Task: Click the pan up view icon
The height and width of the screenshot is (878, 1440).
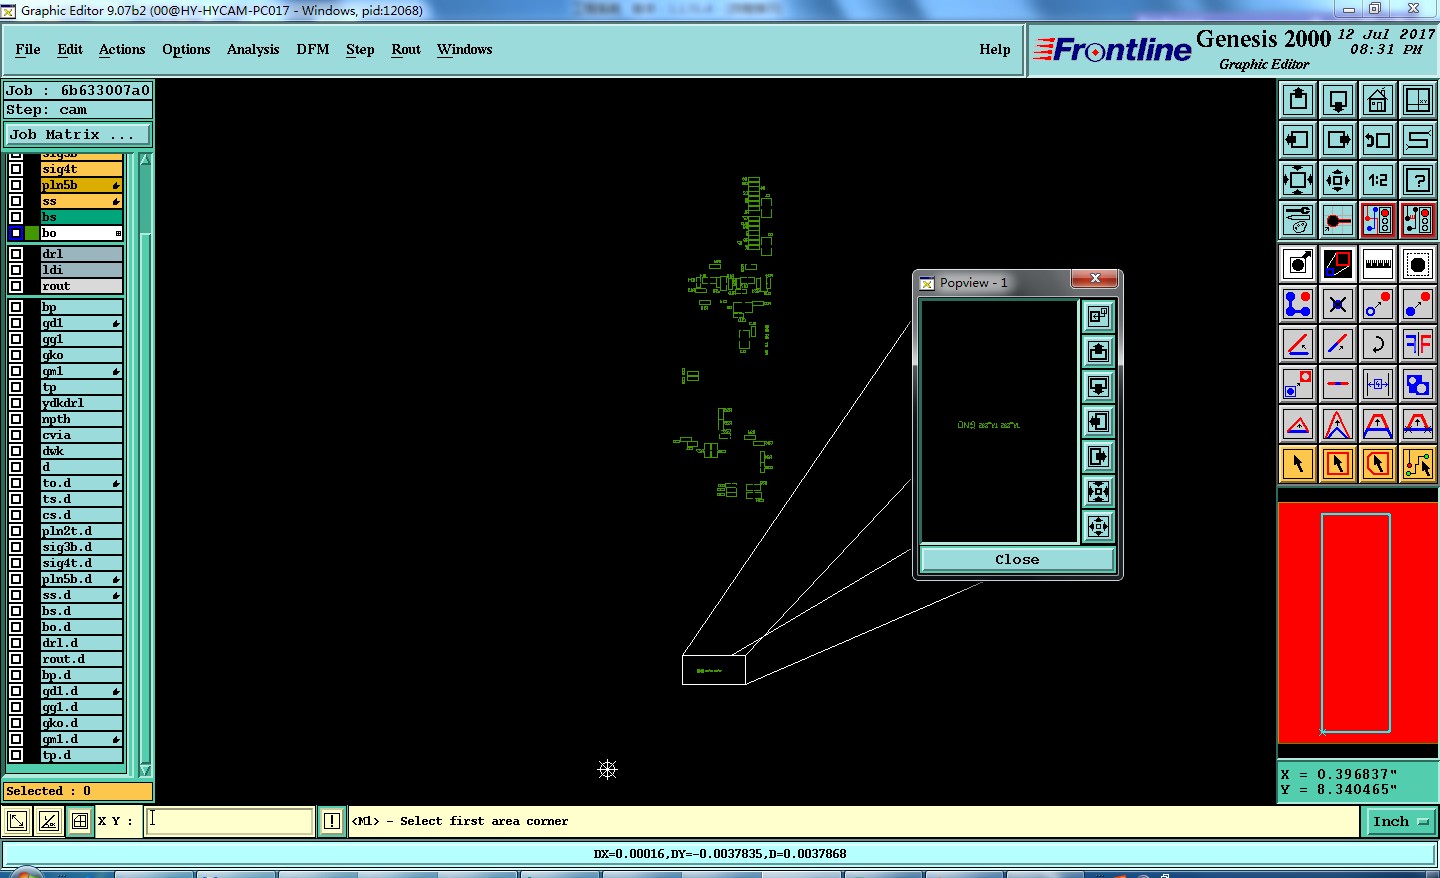Action: [1298, 100]
